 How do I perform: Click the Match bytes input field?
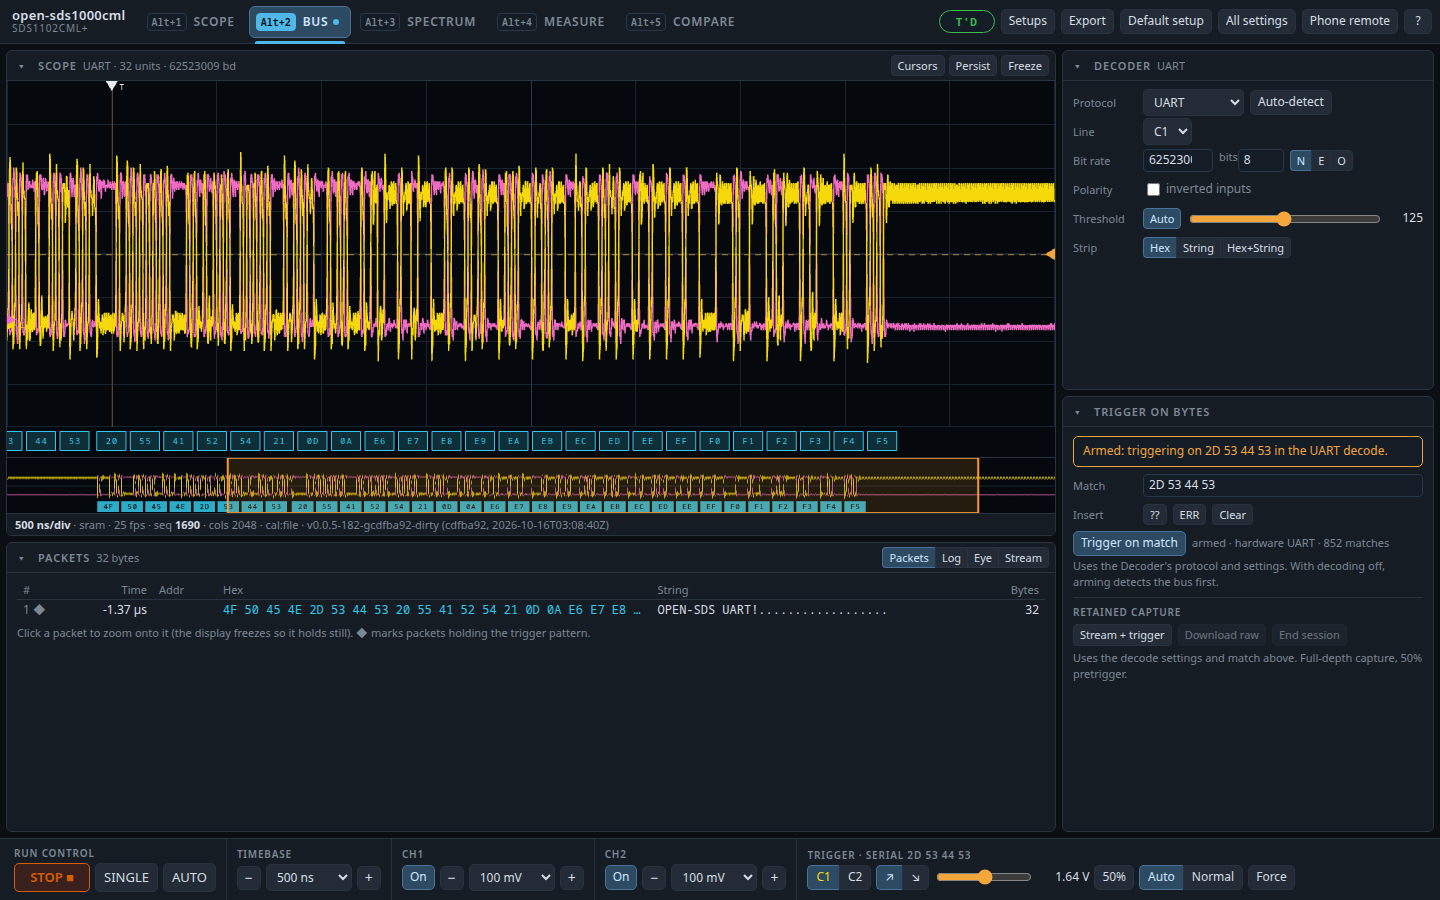coord(1282,485)
